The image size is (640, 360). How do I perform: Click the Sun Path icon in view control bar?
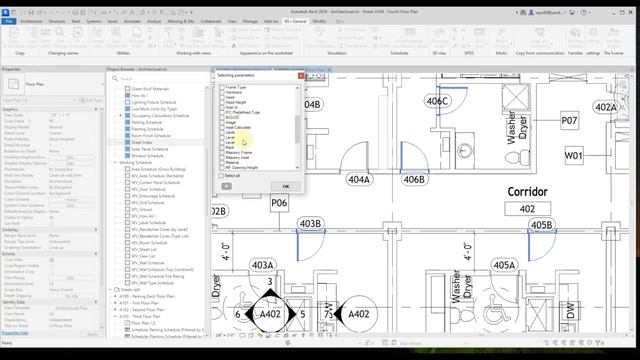(x=260, y=336)
